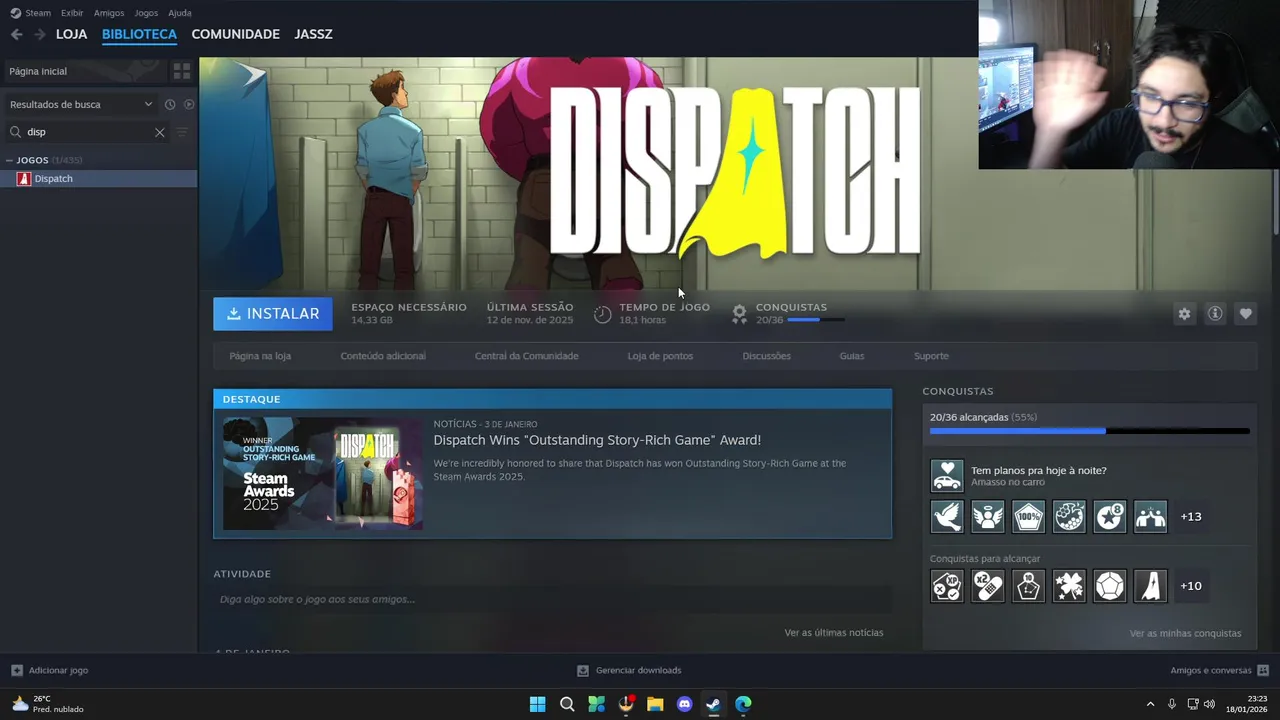The width and height of the screenshot is (1280, 720).
Task: Open Exibir menu
Action: [72, 13]
